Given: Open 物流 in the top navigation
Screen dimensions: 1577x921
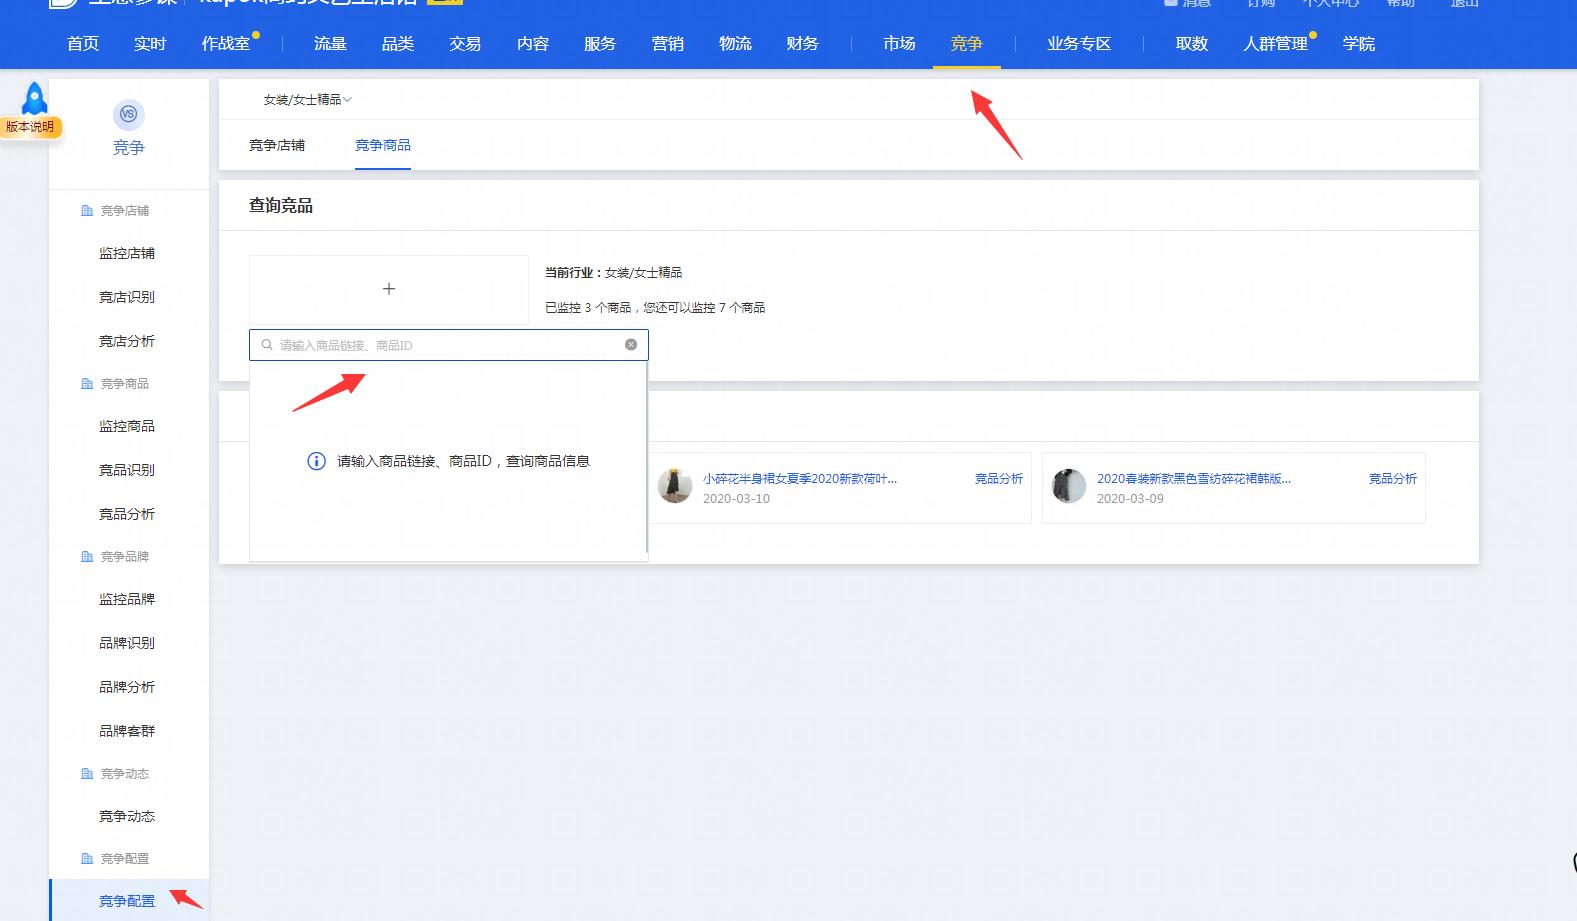Looking at the screenshot, I should (735, 44).
